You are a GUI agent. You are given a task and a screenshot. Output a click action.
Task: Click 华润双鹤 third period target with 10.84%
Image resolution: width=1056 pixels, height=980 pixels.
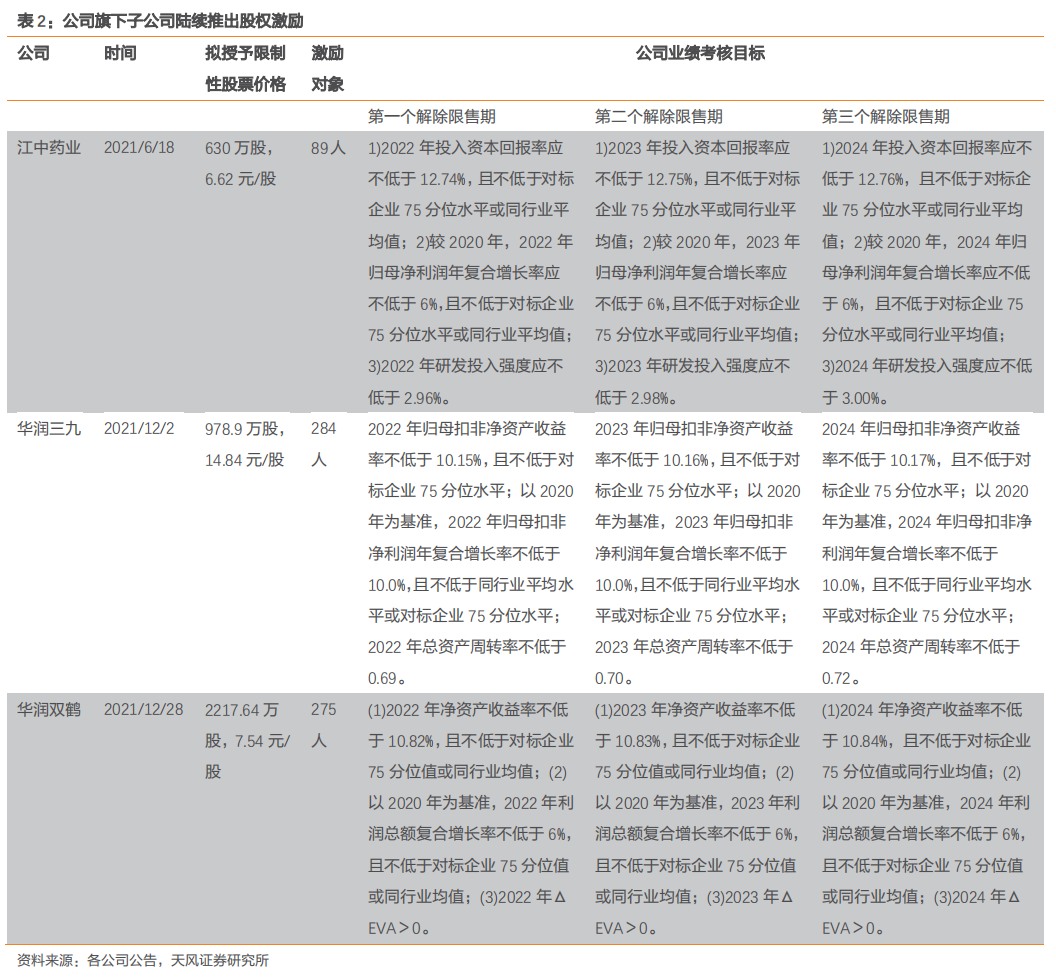coord(927,819)
